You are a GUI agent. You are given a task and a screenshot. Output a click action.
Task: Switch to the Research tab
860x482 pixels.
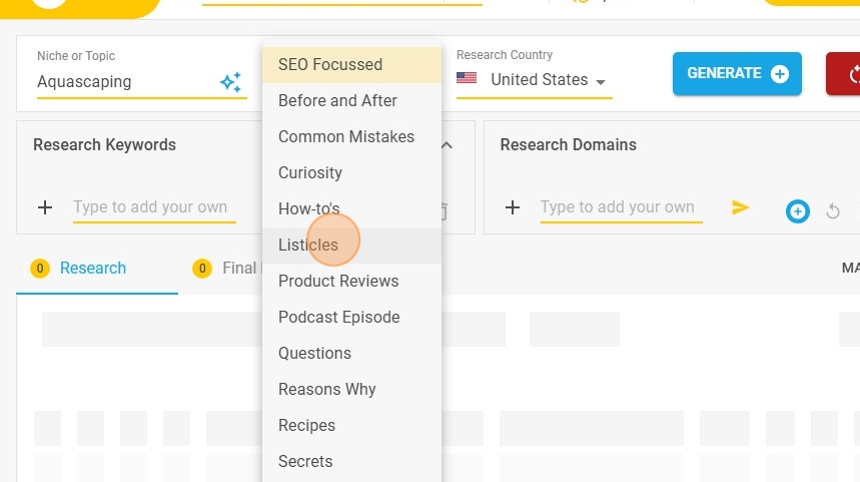click(93, 268)
